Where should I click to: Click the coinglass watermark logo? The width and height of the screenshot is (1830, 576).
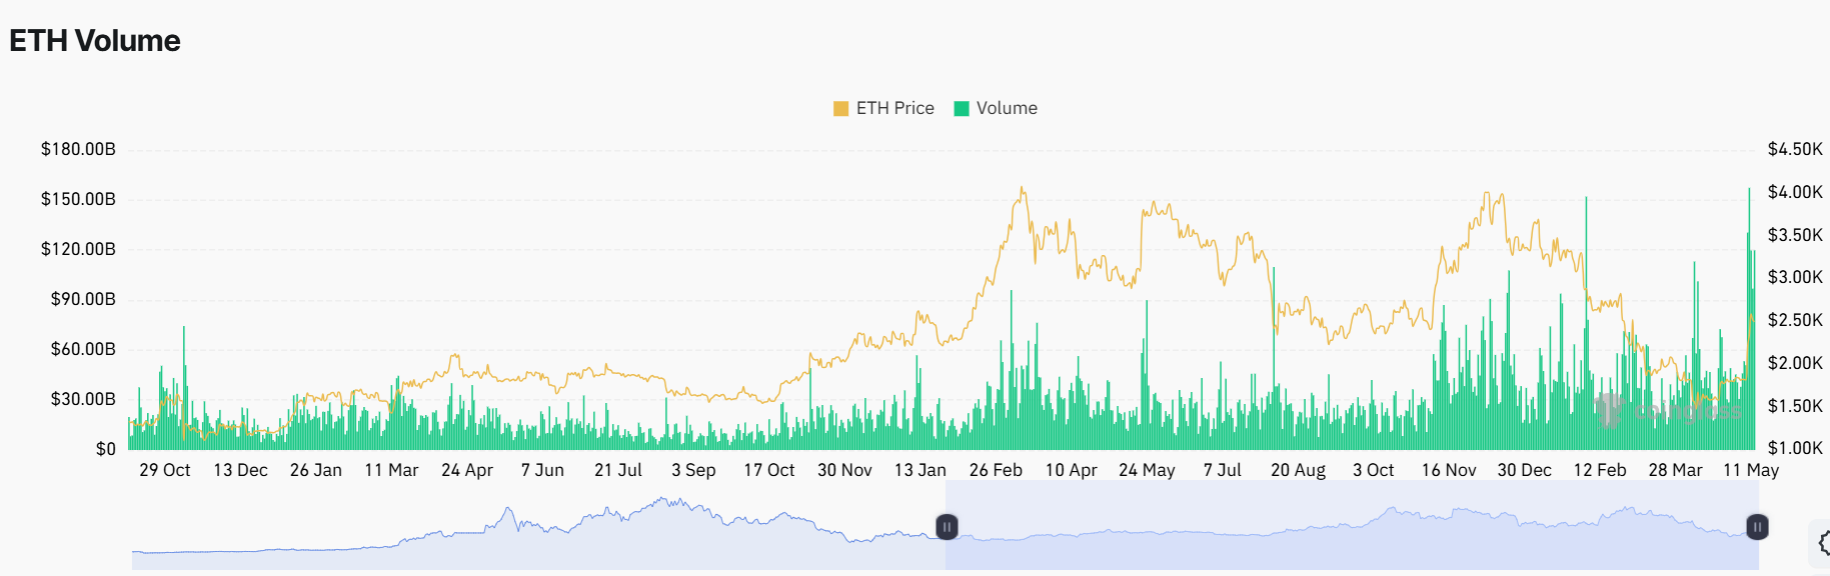pyautogui.click(x=1610, y=409)
